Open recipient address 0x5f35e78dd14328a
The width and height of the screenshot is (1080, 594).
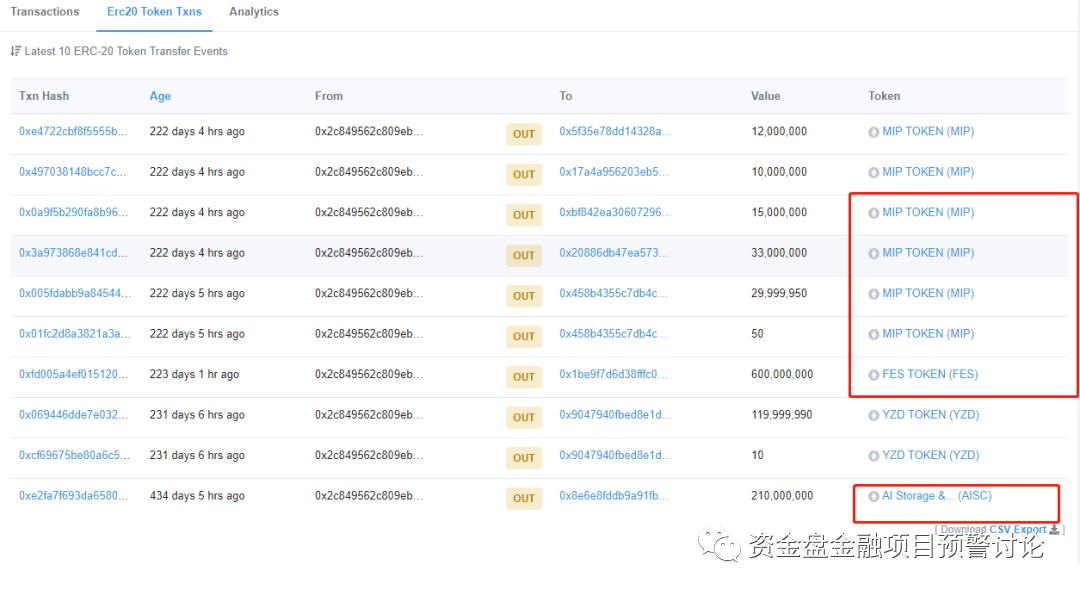[613, 131]
